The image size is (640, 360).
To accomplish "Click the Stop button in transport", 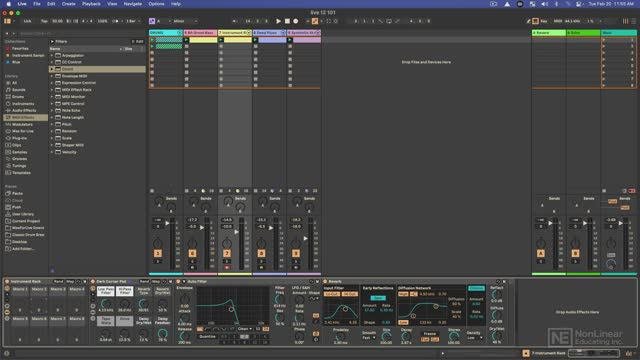I will (x=287, y=21).
